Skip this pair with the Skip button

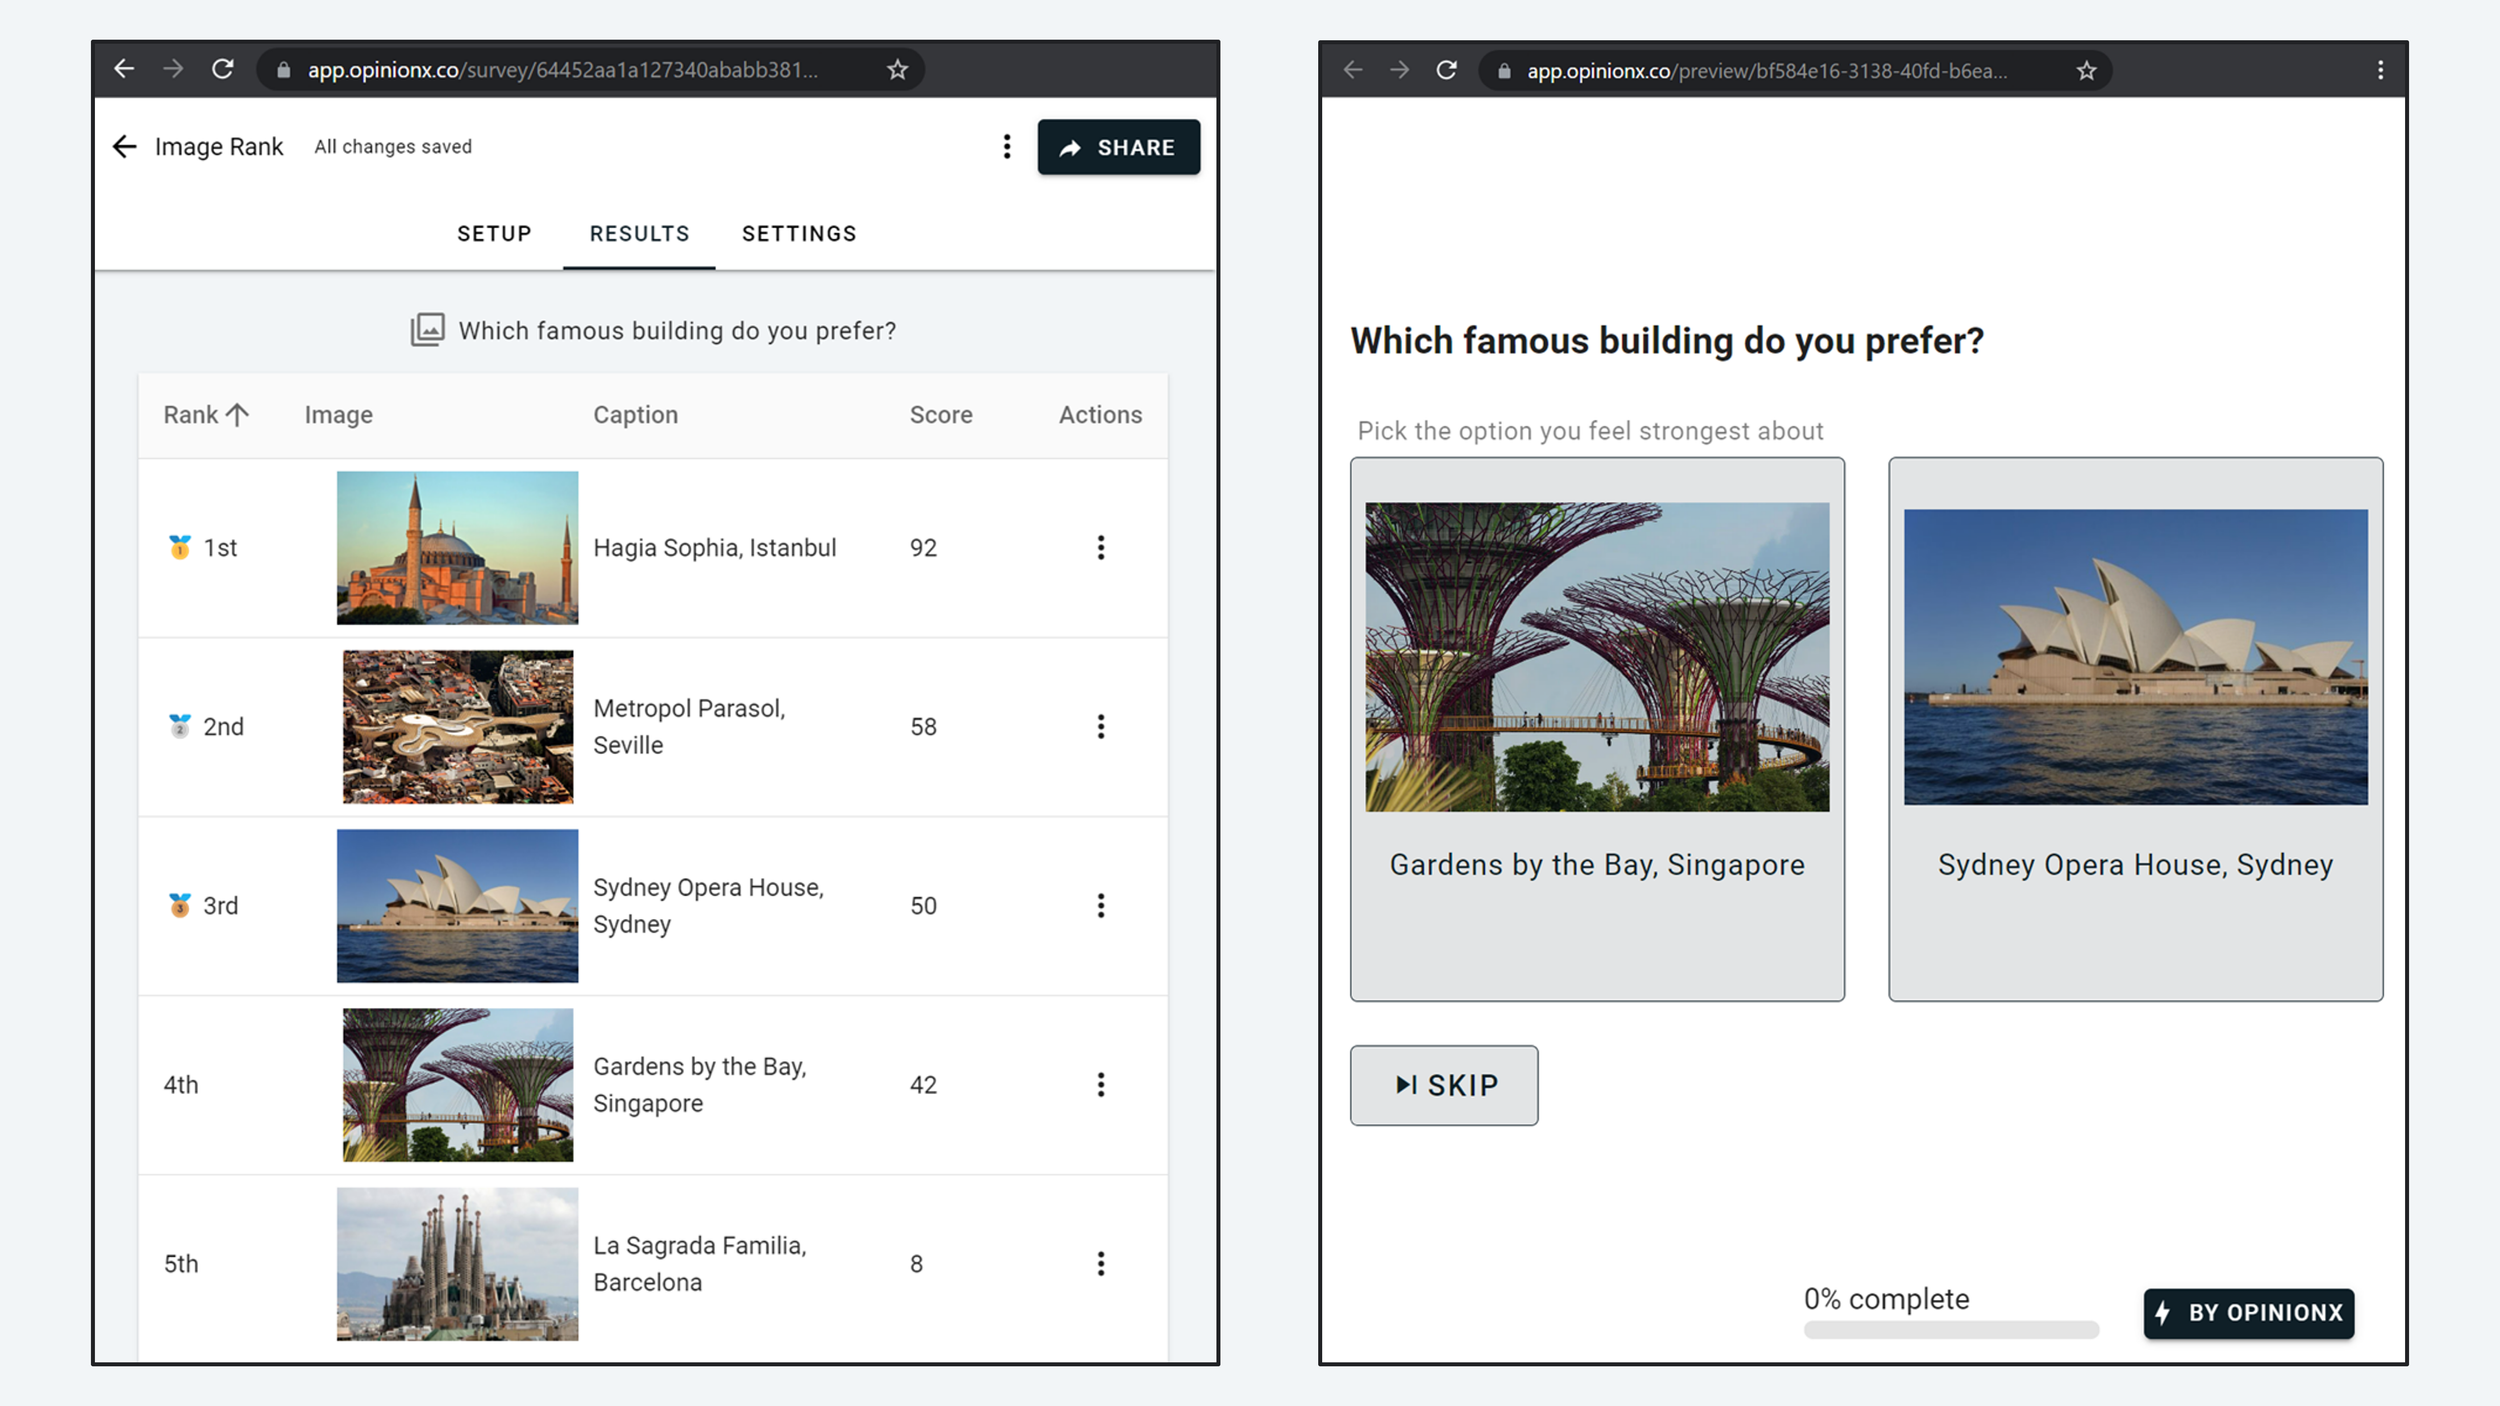pyautogui.click(x=1443, y=1085)
